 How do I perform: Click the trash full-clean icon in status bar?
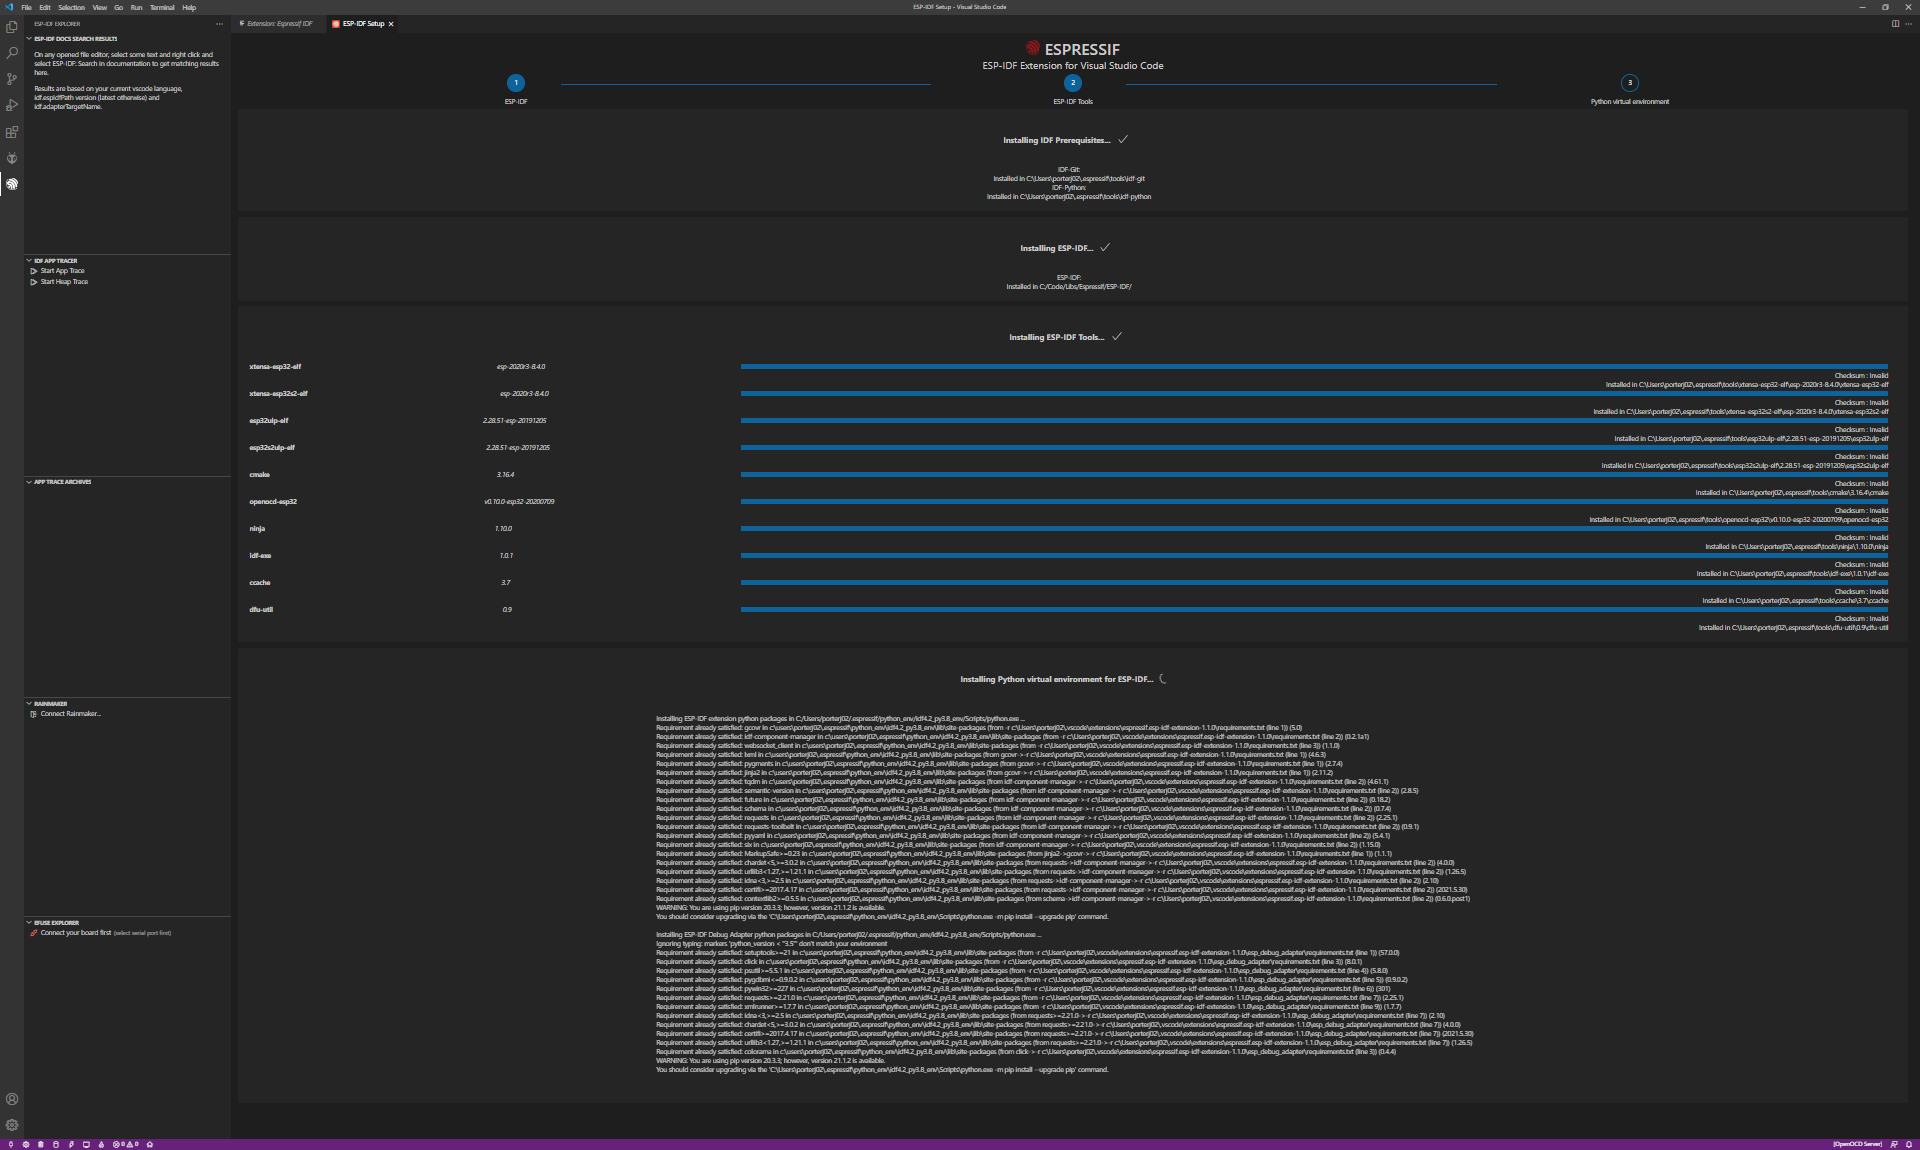point(40,1144)
